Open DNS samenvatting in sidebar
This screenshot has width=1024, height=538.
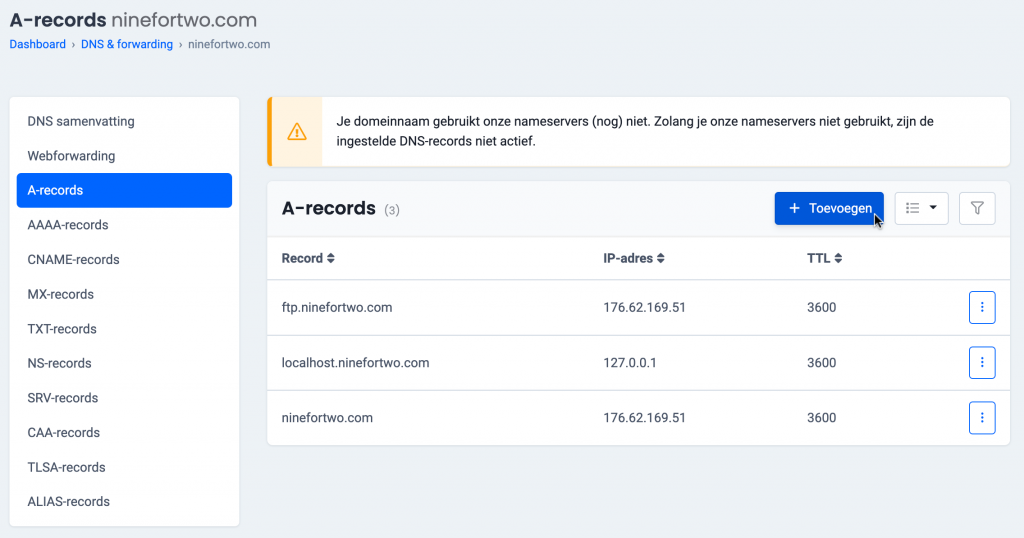pos(81,121)
